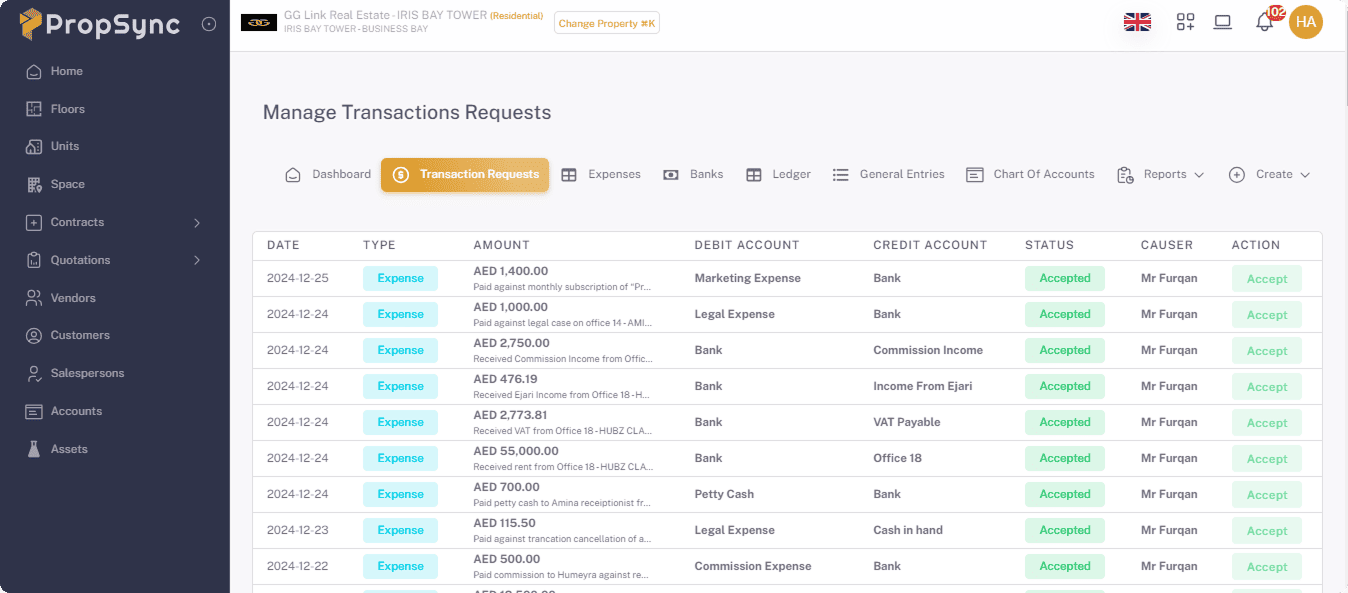
Task: Expand the Create dropdown
Action: tap(1269, 174)
